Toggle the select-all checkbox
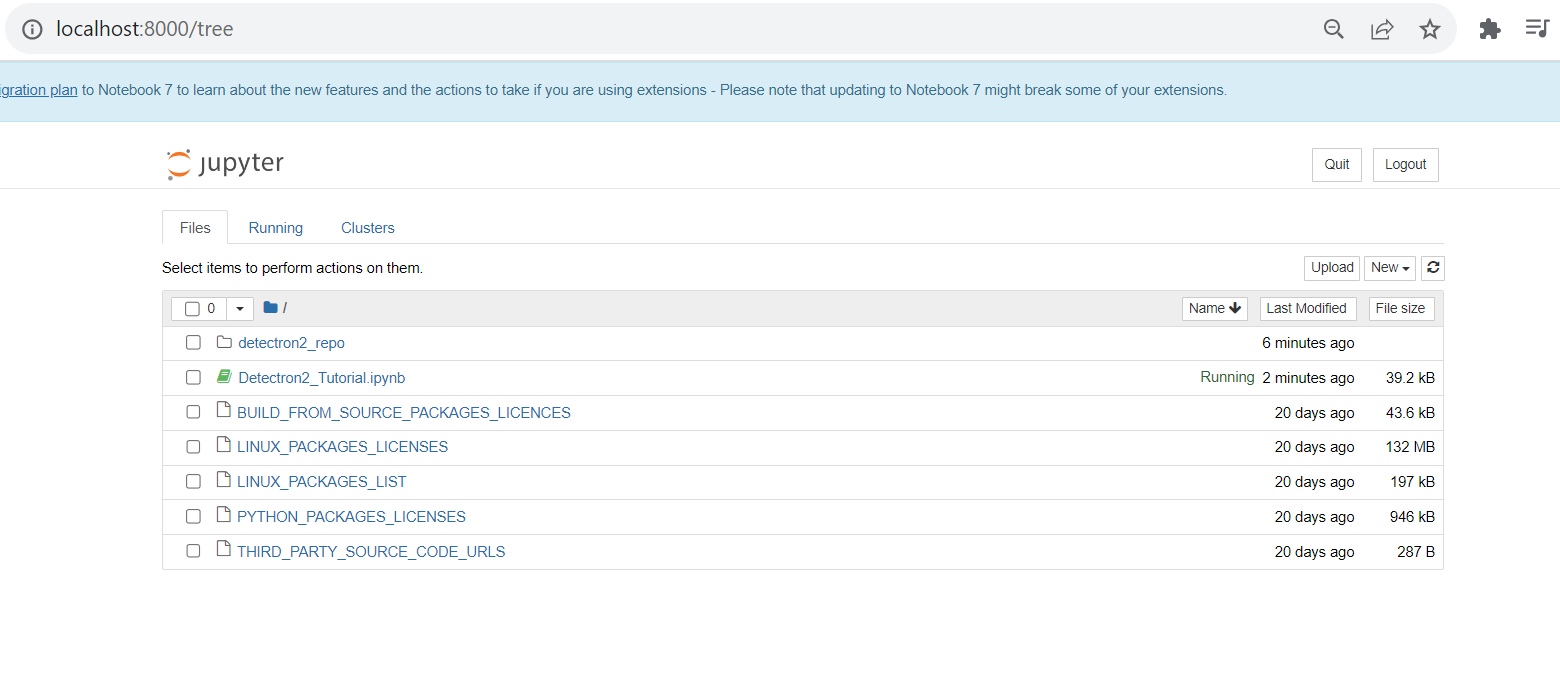This screenshot has width=1560, height=697. click(x=193, y=309)
